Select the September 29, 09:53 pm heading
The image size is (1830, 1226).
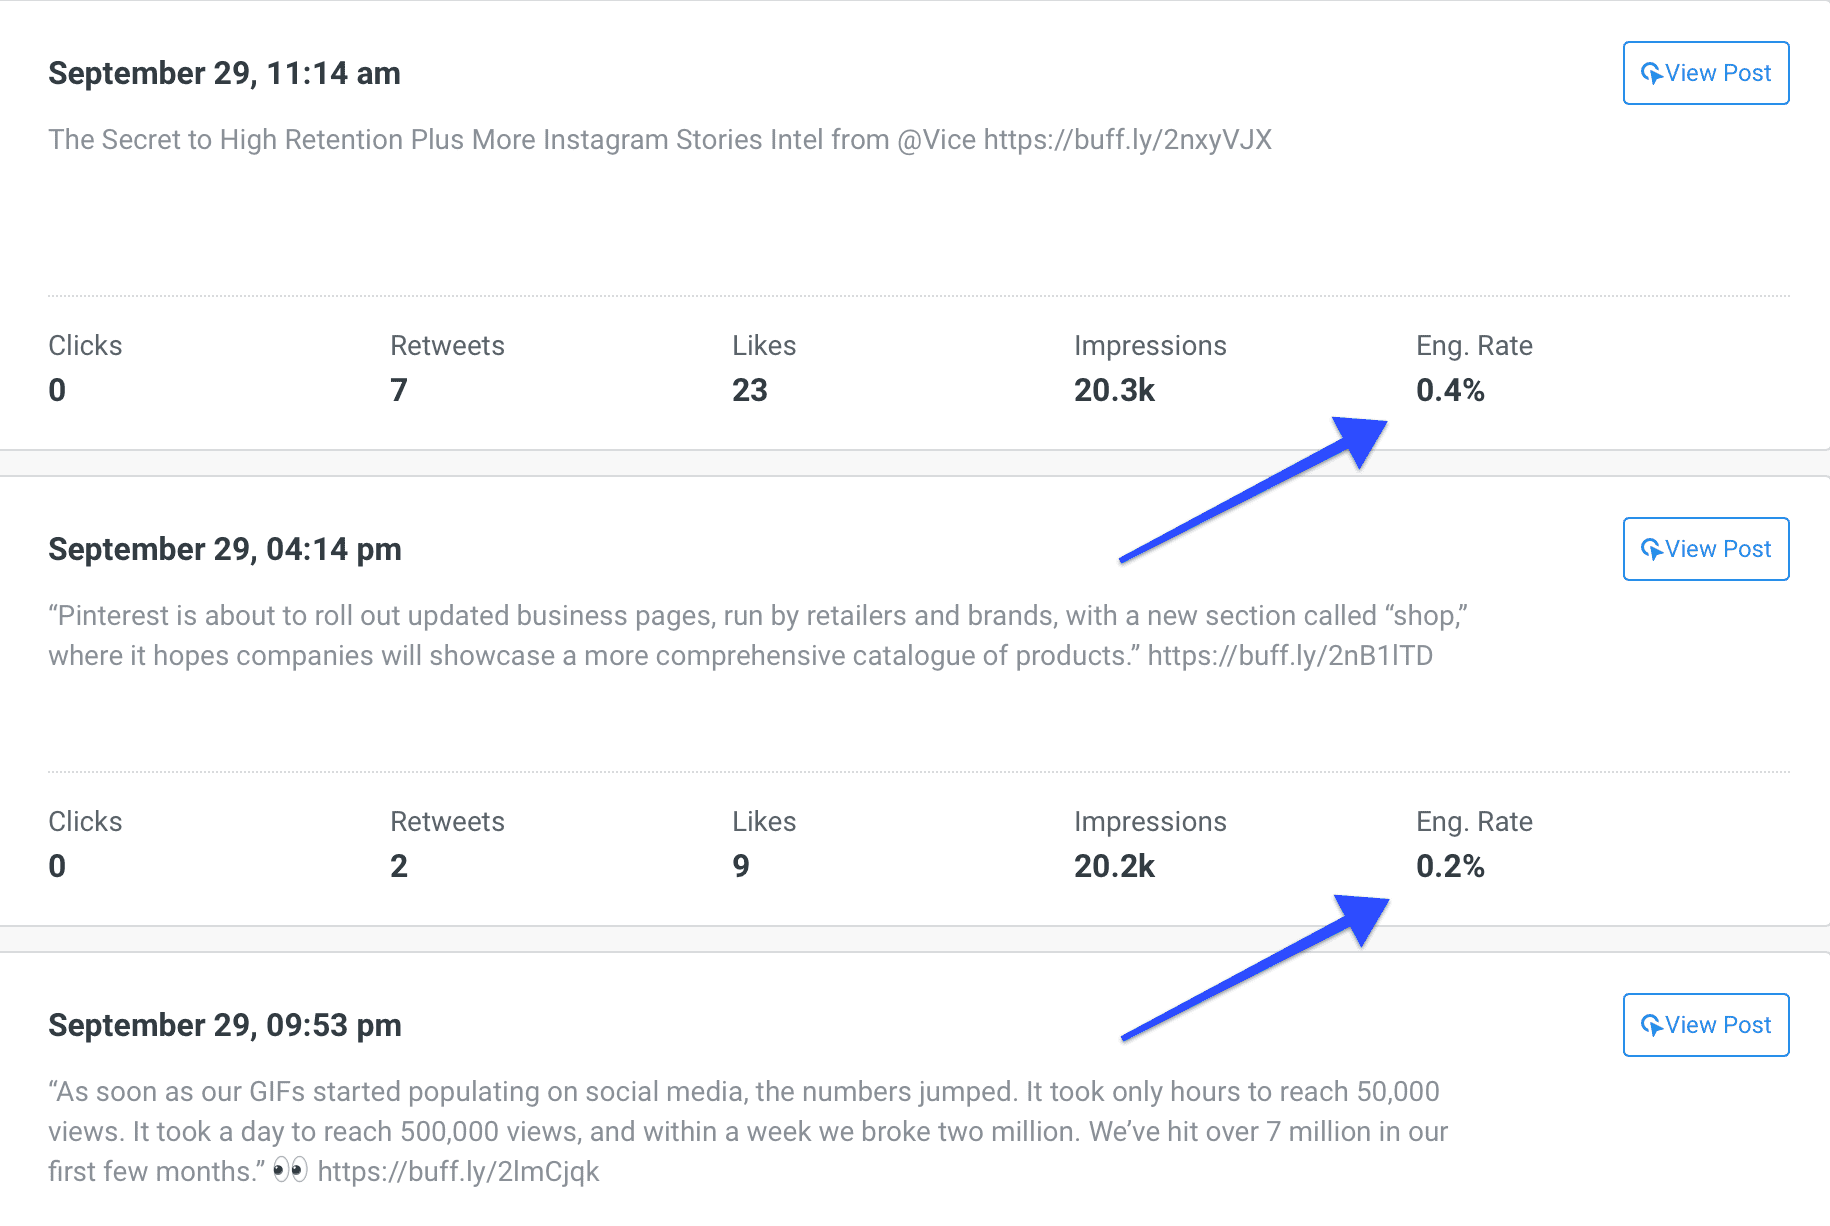point(225,1025)
